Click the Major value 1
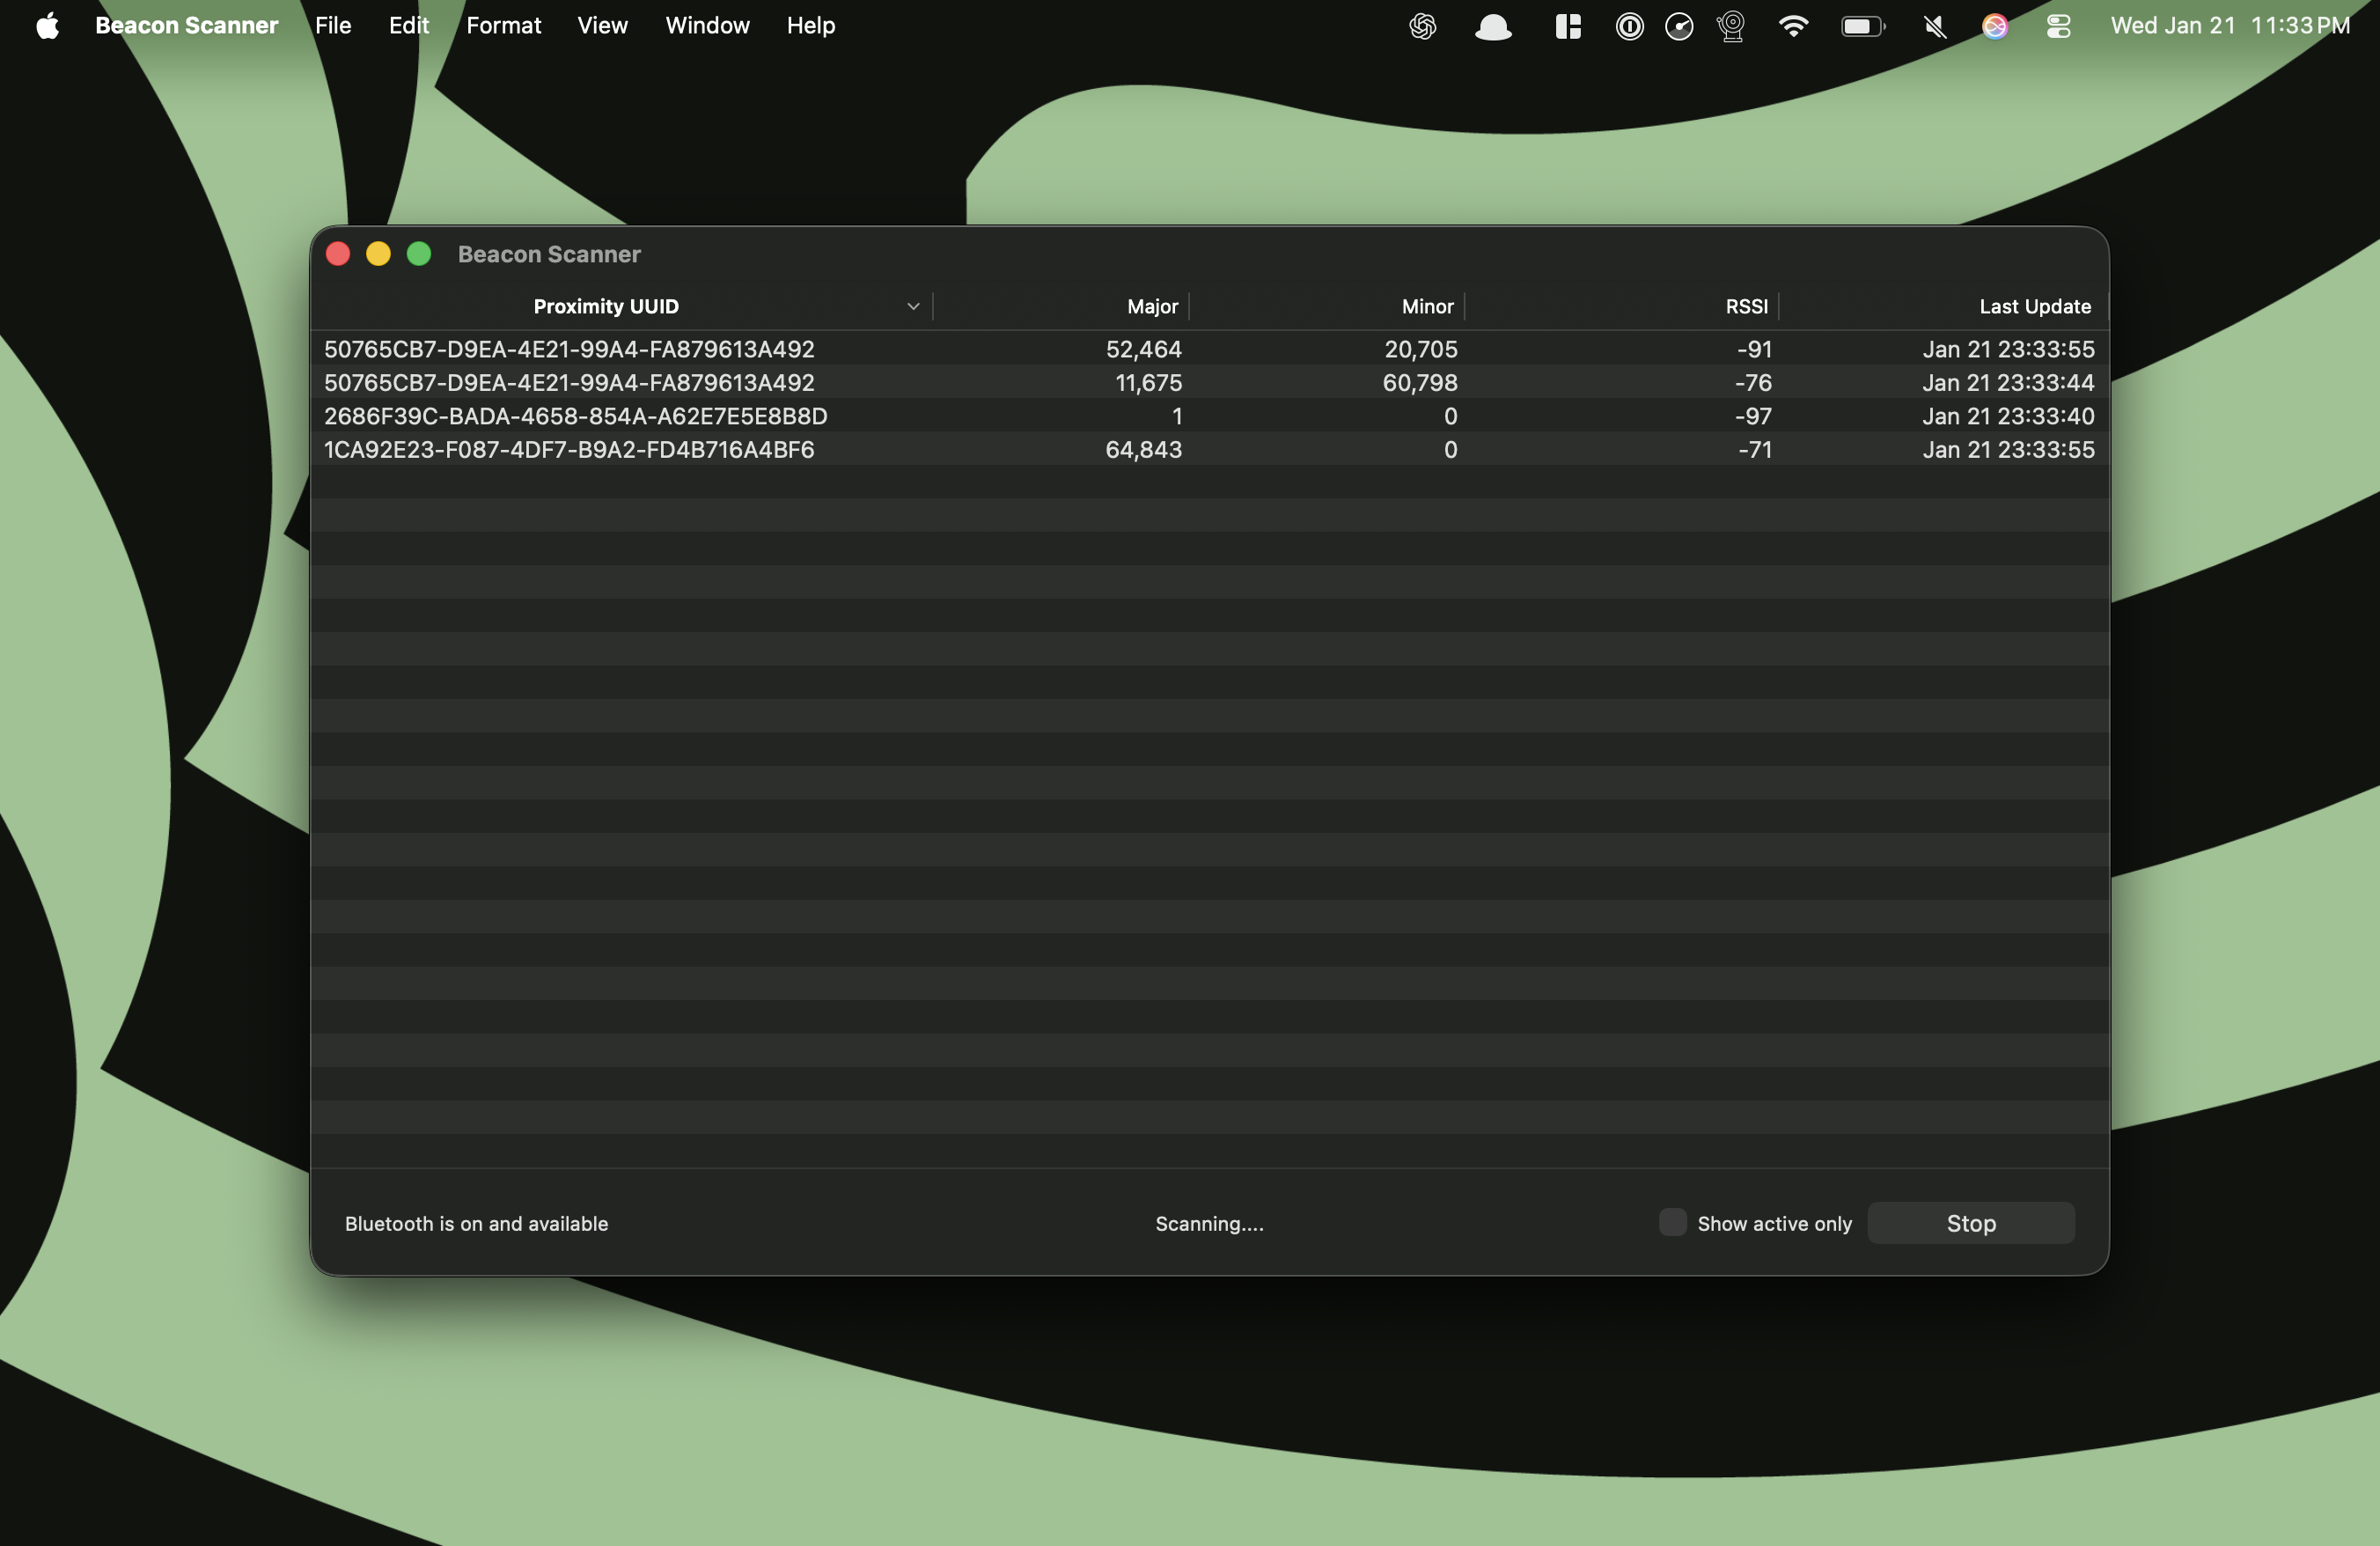This screenshot has height=1546, width=2380. [x=1177, y=416]
